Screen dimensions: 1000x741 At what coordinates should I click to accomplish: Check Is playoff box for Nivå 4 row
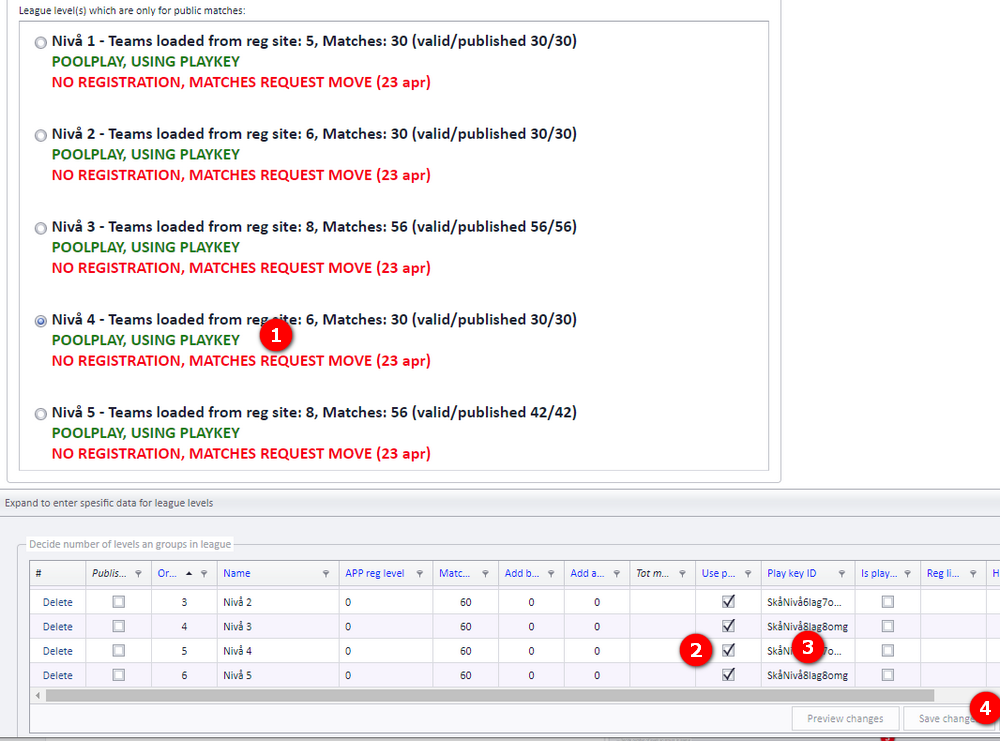pyautogui.click(x=888, y=650)
